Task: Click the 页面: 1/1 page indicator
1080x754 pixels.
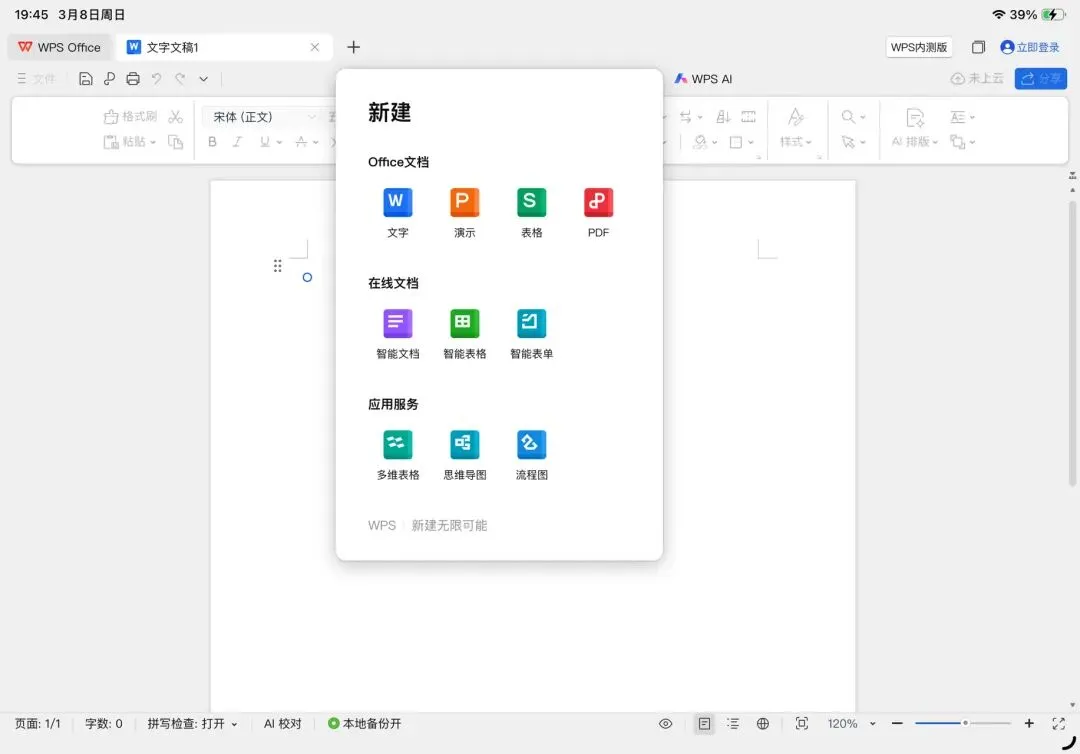Action: [38, 723]
